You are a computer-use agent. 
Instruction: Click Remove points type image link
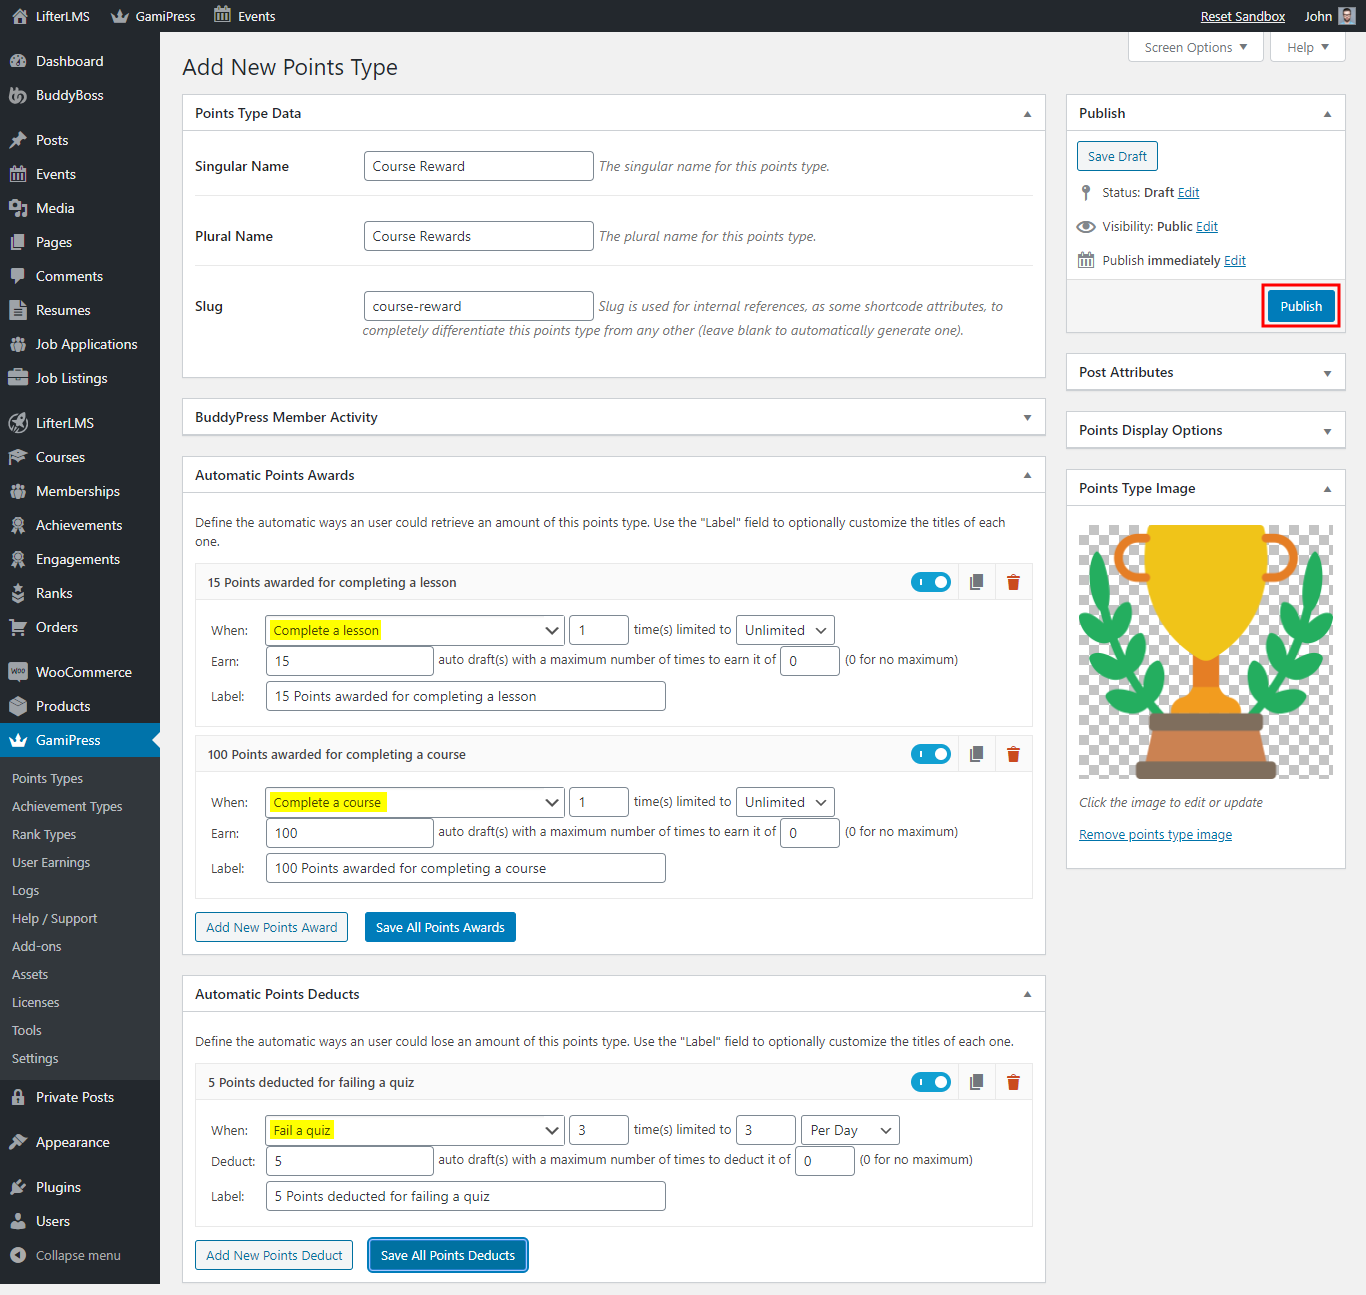tap(1155, 834)
